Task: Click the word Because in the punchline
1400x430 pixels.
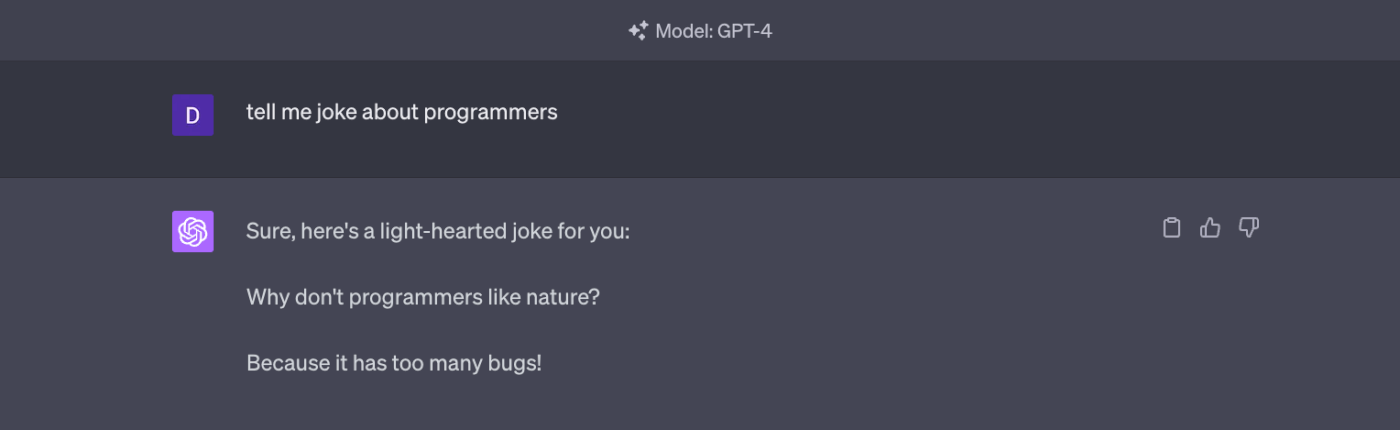Action: click(x=288, y=363)
